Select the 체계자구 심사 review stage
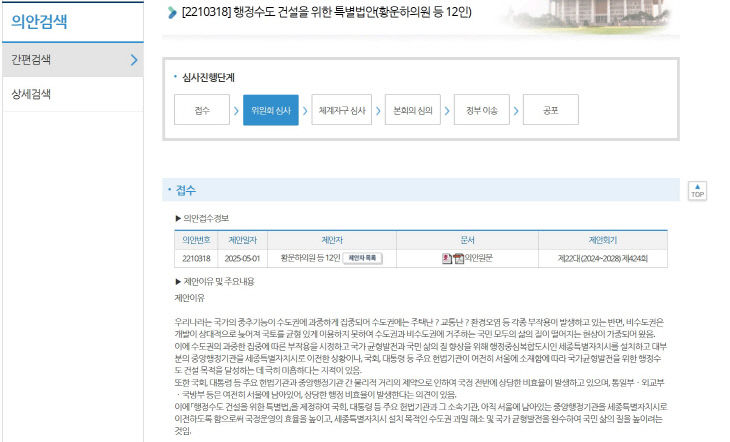Screen dimensions: 730x442 point(342,110)
